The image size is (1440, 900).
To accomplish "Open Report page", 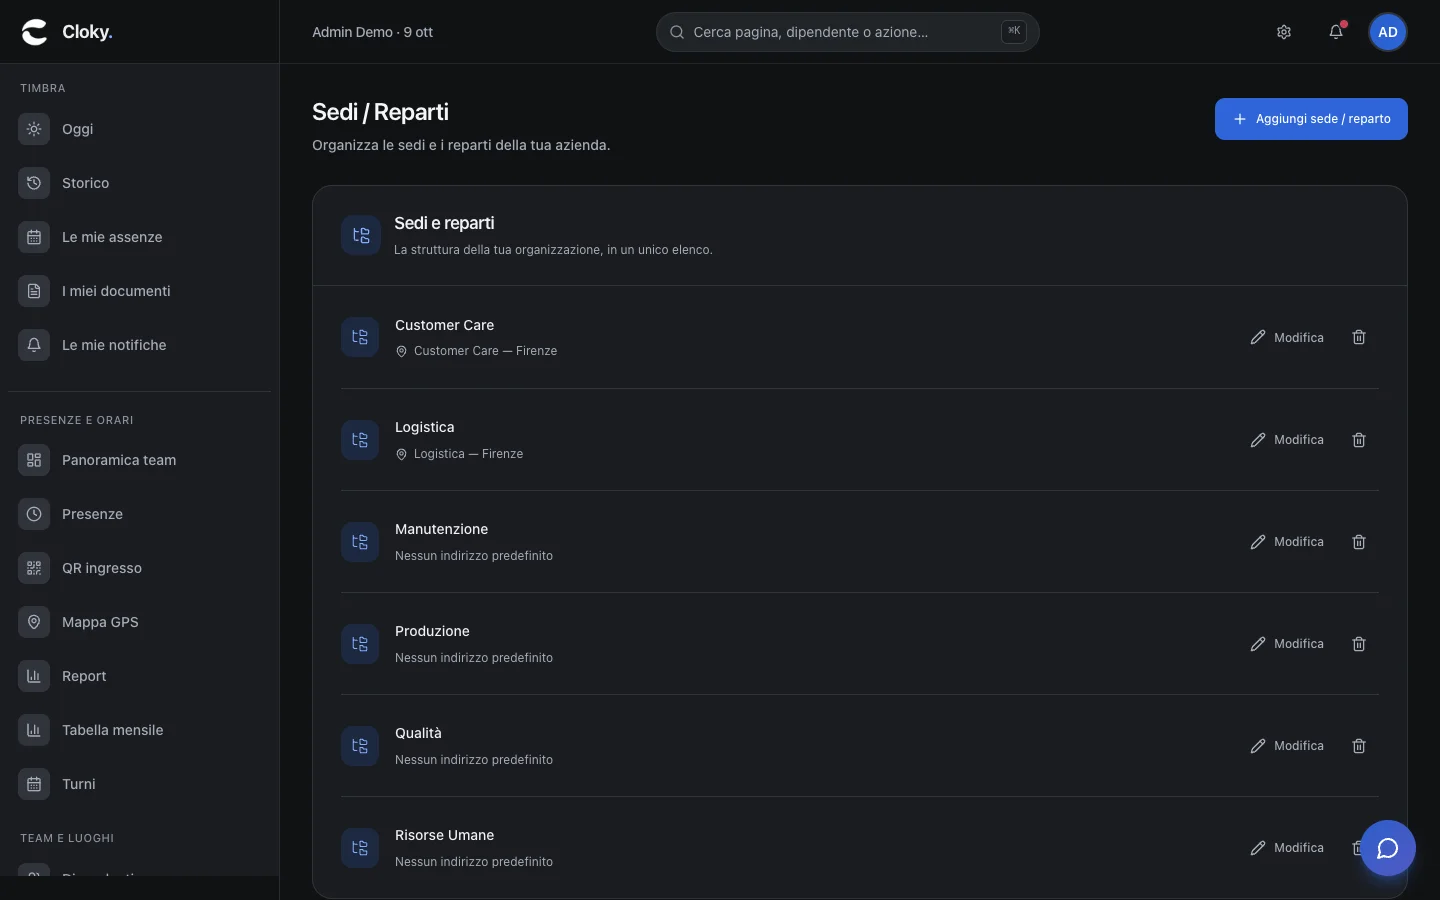I will [x=139, y=676].
